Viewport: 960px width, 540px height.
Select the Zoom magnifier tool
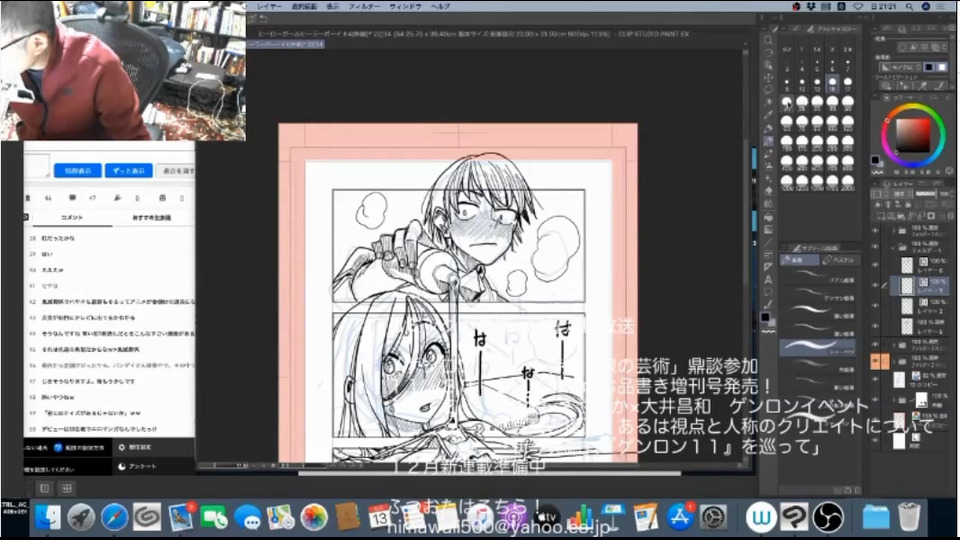(x=768, y=40)
